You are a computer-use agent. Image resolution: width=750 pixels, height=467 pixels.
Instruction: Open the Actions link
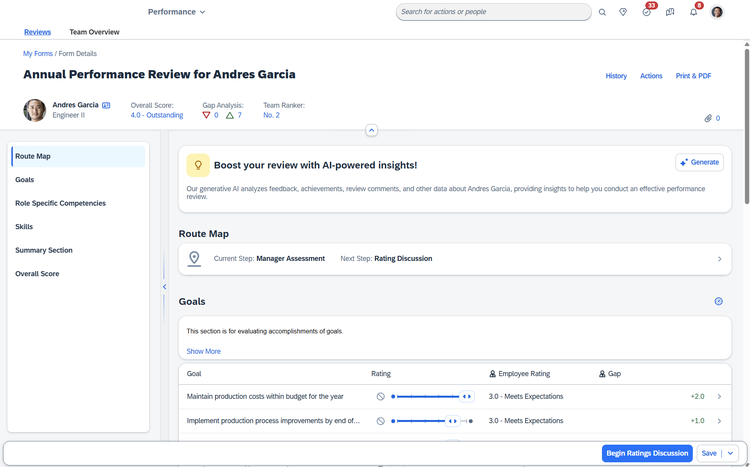651,76
